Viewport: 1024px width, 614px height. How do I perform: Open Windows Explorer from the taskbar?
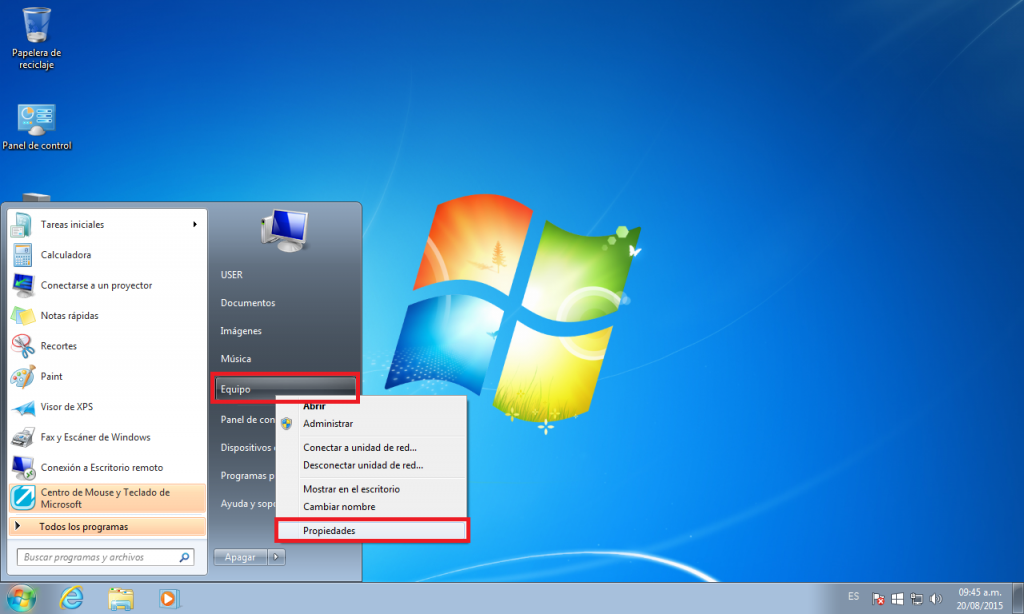coord(121,598)
